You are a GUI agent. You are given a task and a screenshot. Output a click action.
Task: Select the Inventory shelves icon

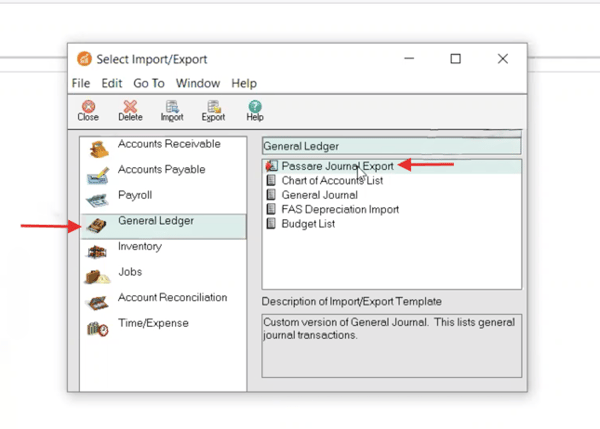(x=96, y=251)
